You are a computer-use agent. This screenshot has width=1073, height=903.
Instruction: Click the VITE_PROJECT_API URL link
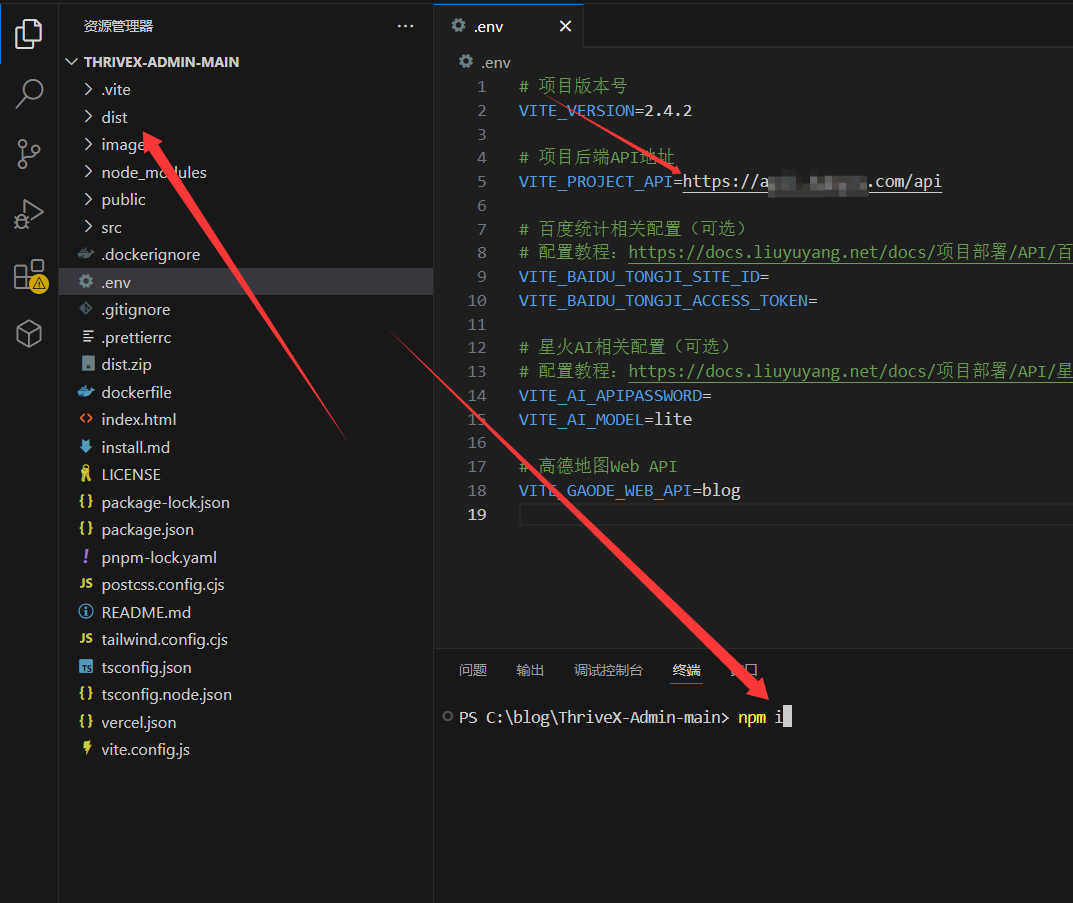tap(812, 182)
